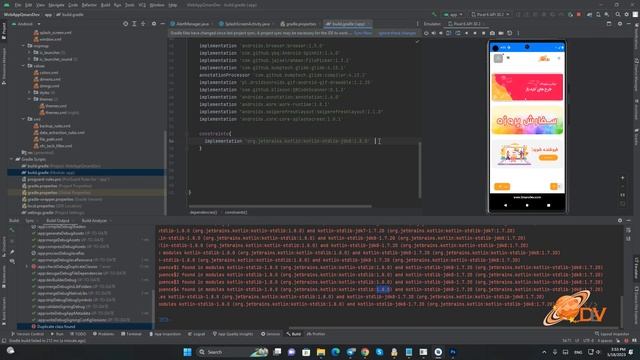
Task: Click the red Stop button in main toolbar
Action: pos(579,14)
